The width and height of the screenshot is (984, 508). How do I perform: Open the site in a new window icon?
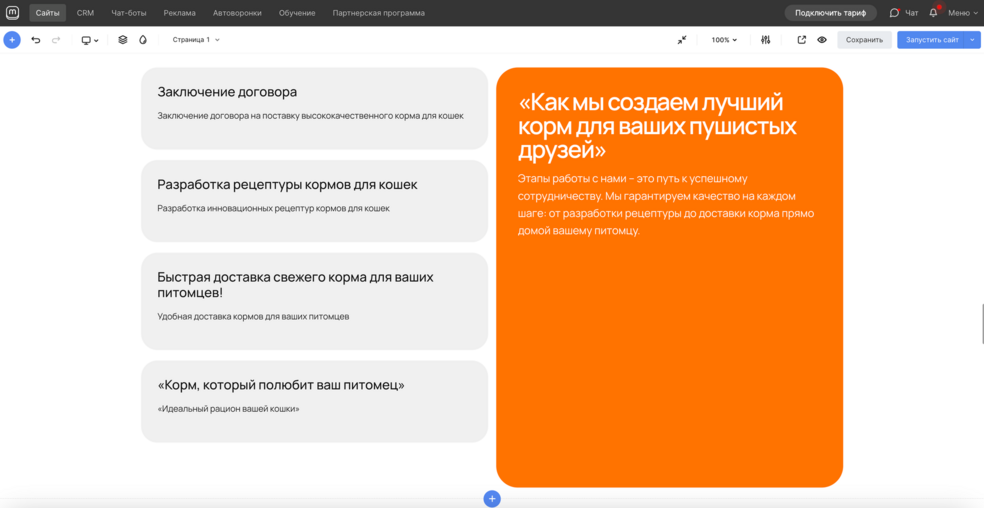[x=801, y=40]
